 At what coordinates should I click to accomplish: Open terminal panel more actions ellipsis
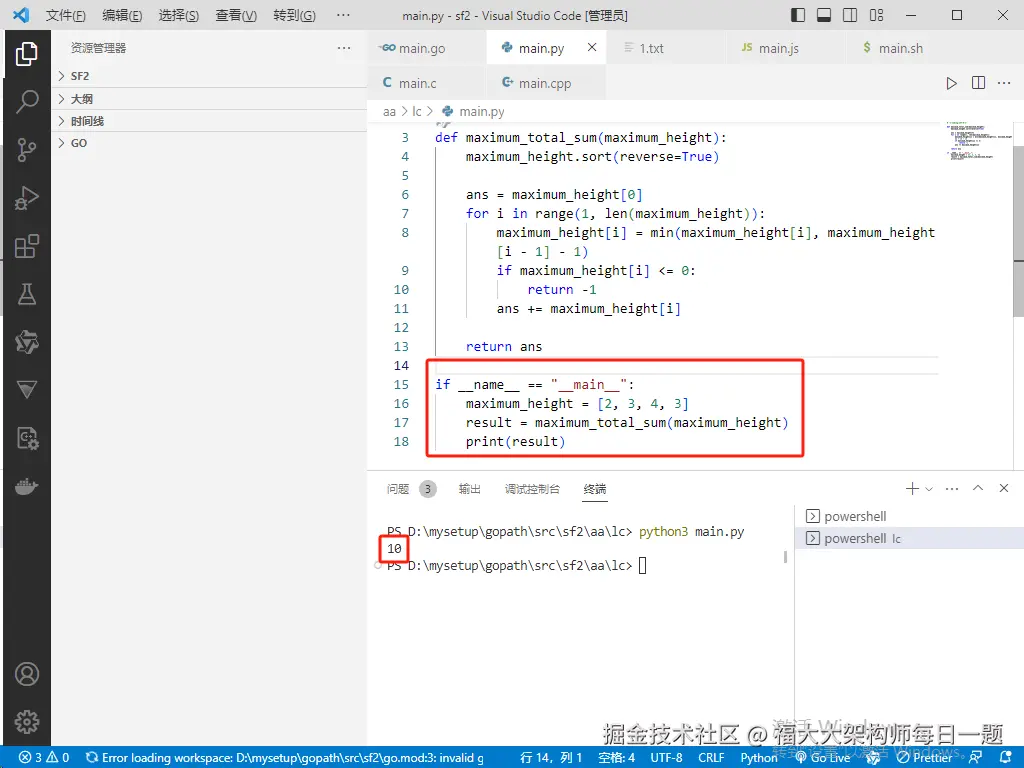click(952, 488)
